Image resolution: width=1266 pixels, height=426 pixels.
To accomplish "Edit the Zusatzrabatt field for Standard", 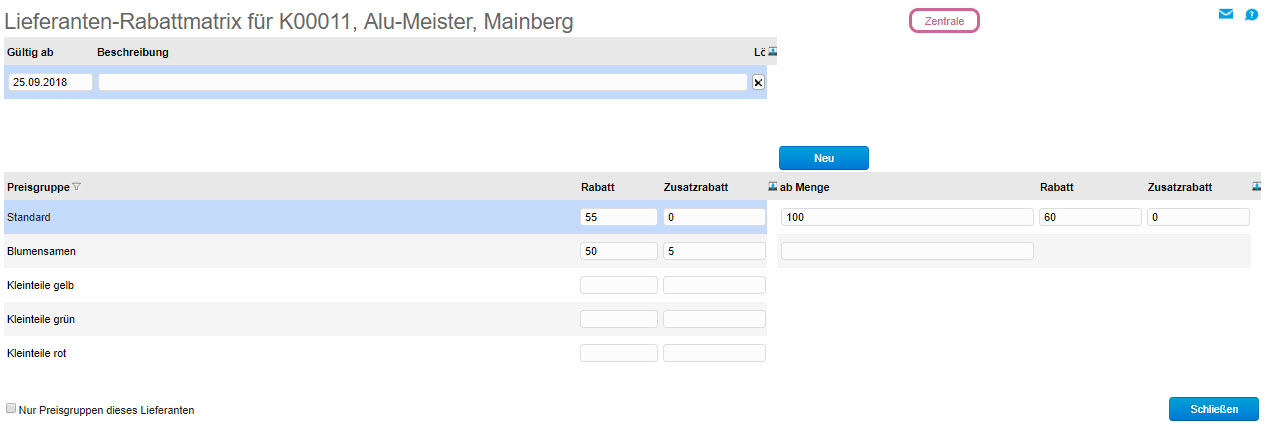I will 713,217.
